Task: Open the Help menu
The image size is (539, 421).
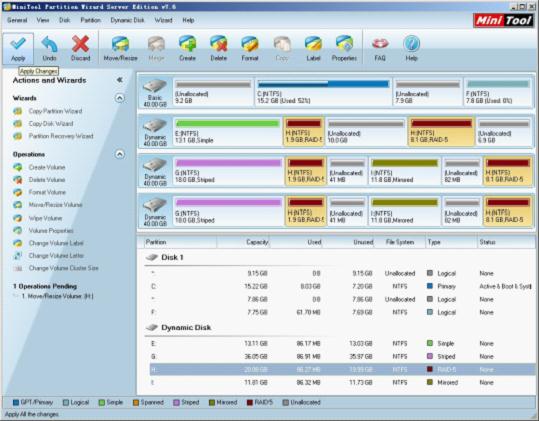Action: point(188,20)
